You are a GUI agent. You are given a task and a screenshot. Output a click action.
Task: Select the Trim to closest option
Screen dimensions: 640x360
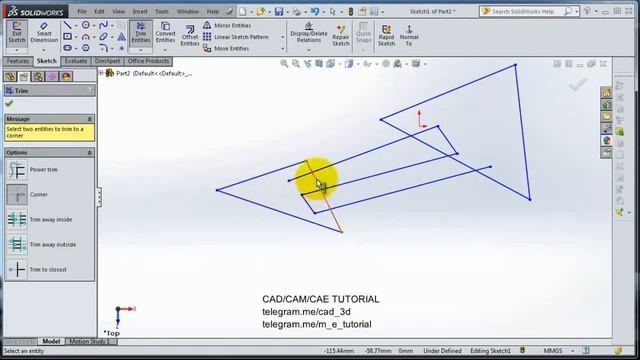[x=37, y=269]
